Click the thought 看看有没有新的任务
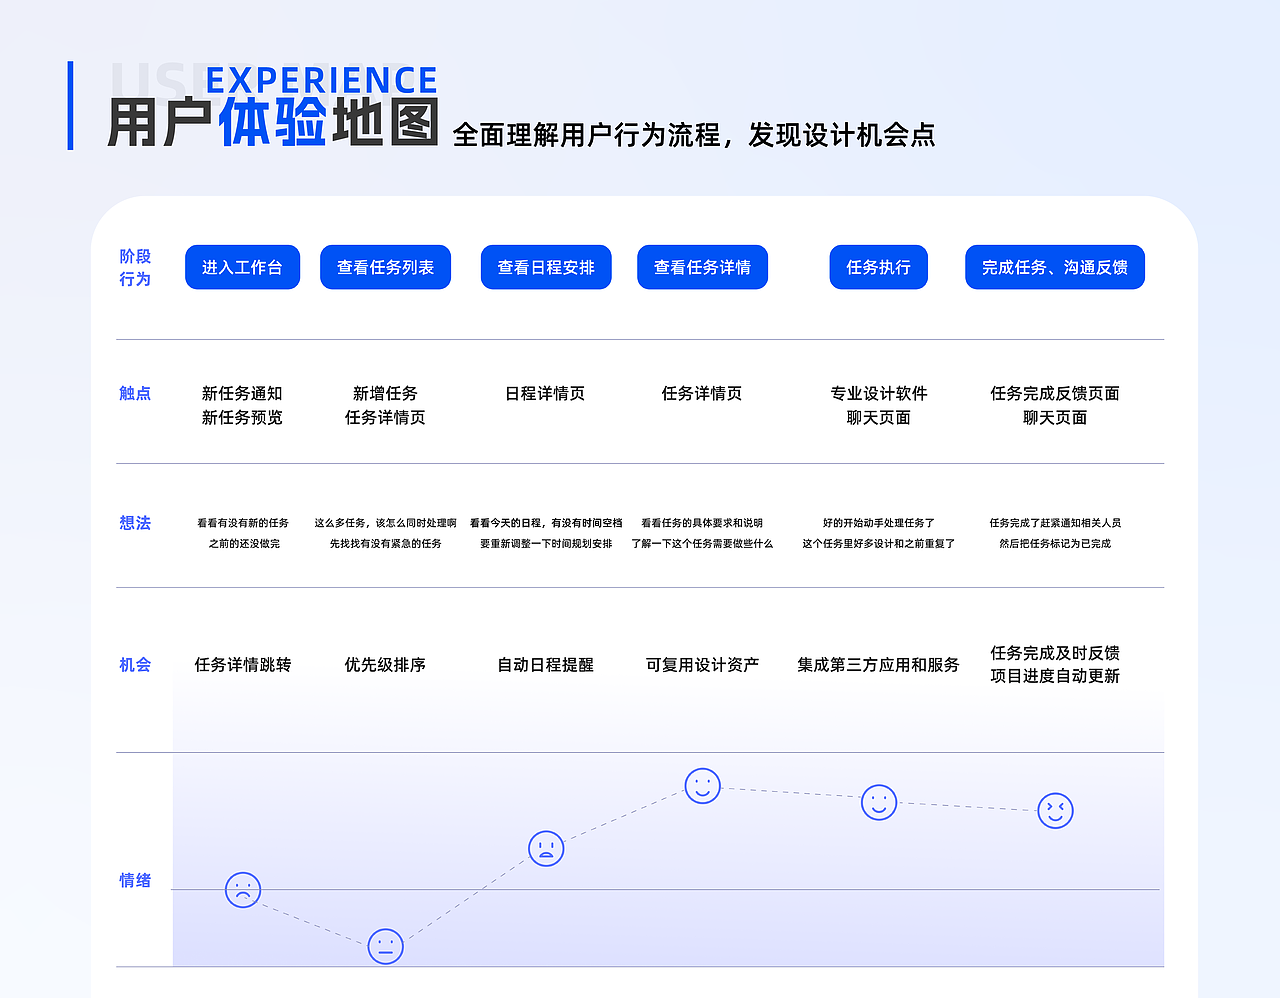 pyautogui.click(x=243, y=523)
